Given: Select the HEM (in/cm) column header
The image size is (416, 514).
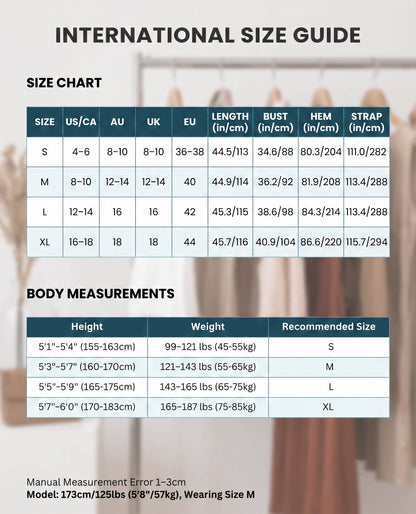Looking at the screenshot, I should tap(321, 122).
